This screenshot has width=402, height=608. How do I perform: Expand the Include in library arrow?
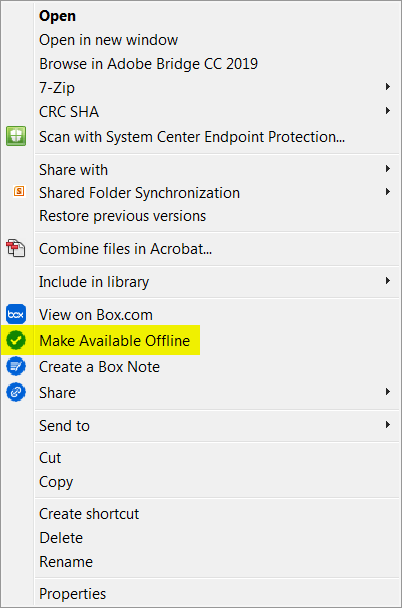point(387,281)
